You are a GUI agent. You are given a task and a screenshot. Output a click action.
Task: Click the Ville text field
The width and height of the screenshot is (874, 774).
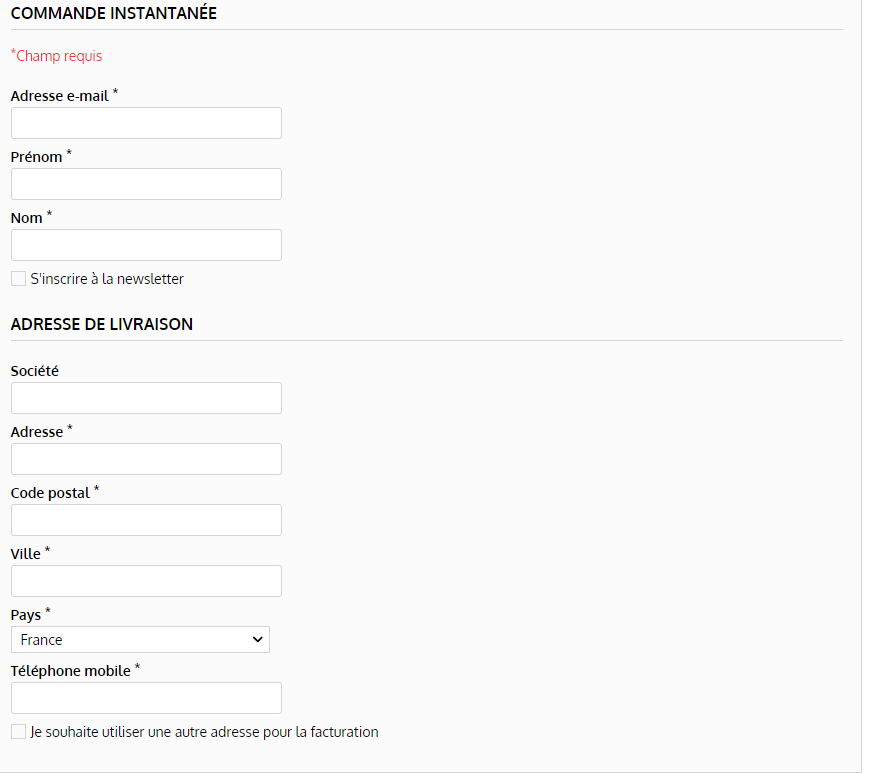pyautogui.click(x=146, y=581)
